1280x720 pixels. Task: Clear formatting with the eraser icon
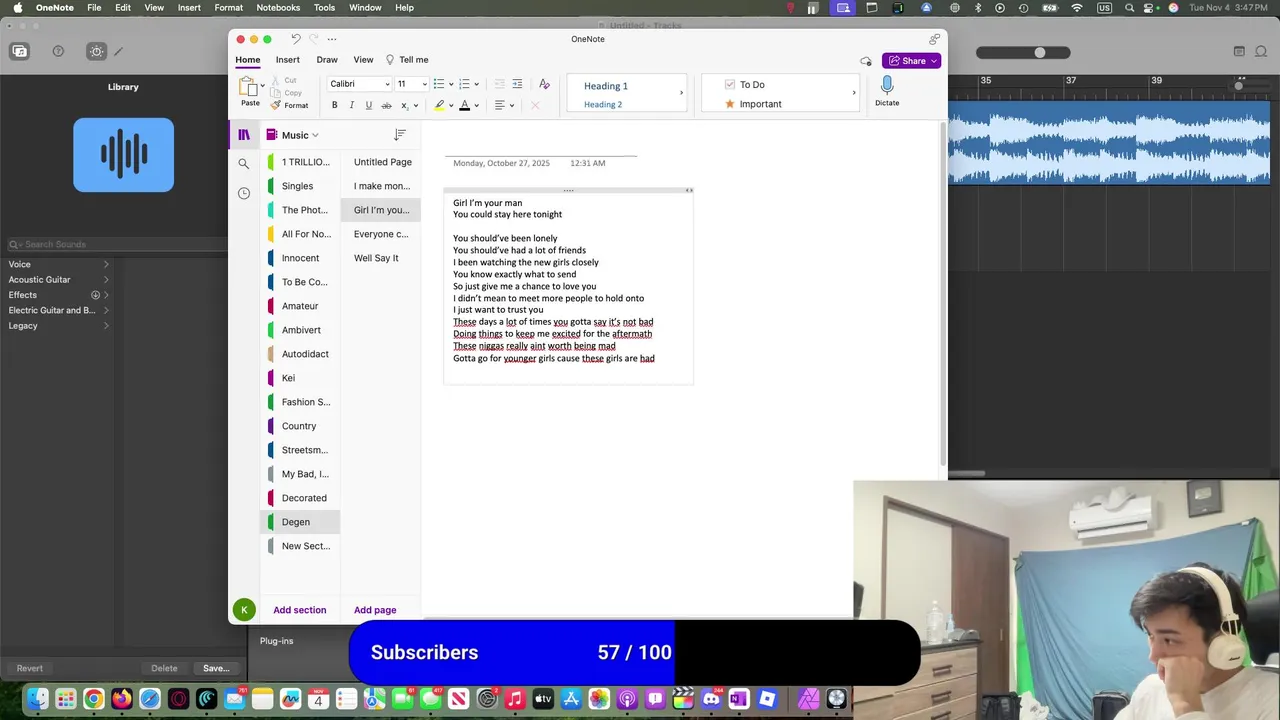tap(544, 84)
